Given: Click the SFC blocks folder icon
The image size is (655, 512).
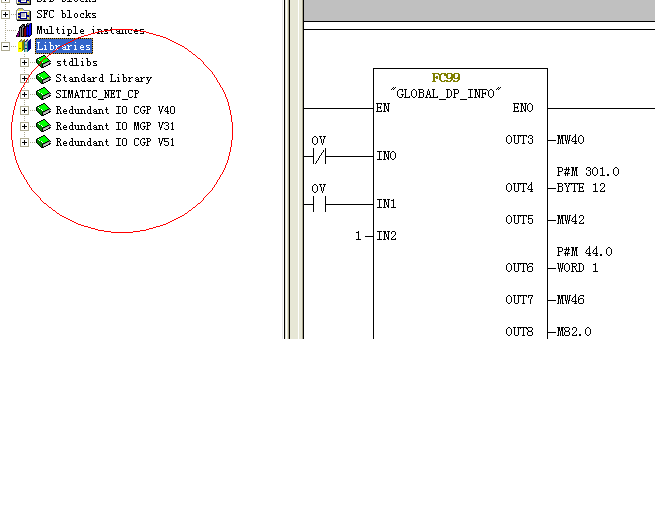Looking at the screenshot, I should click(x=24, y=14).
